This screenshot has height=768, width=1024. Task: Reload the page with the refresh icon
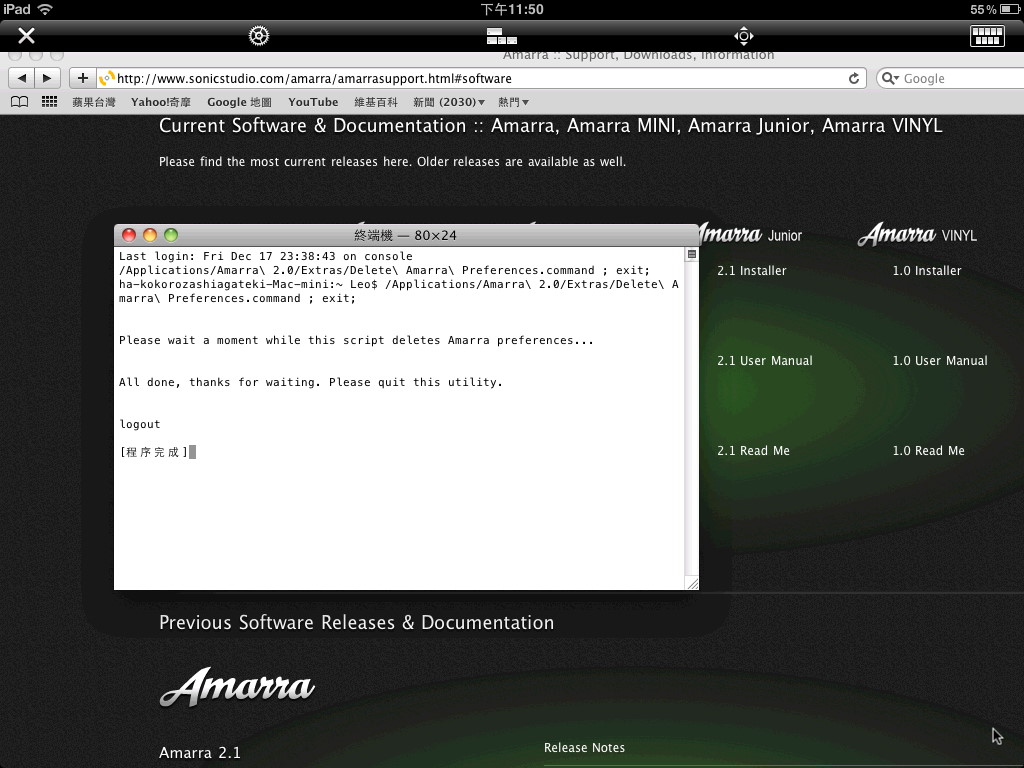854,78
